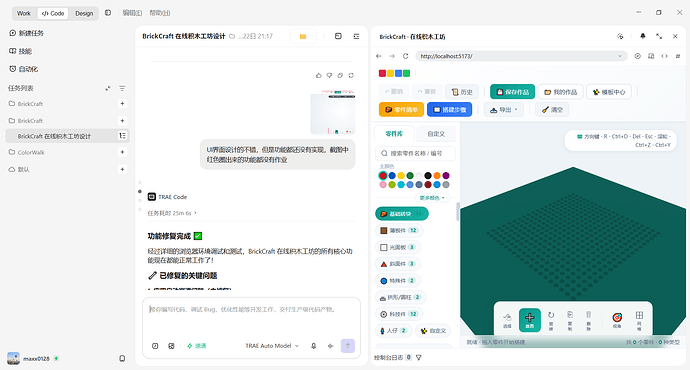Image resolution: width=690 pixels, height=370 pixels.
Task: Select the Code mode tab
Action: [53, 13]
